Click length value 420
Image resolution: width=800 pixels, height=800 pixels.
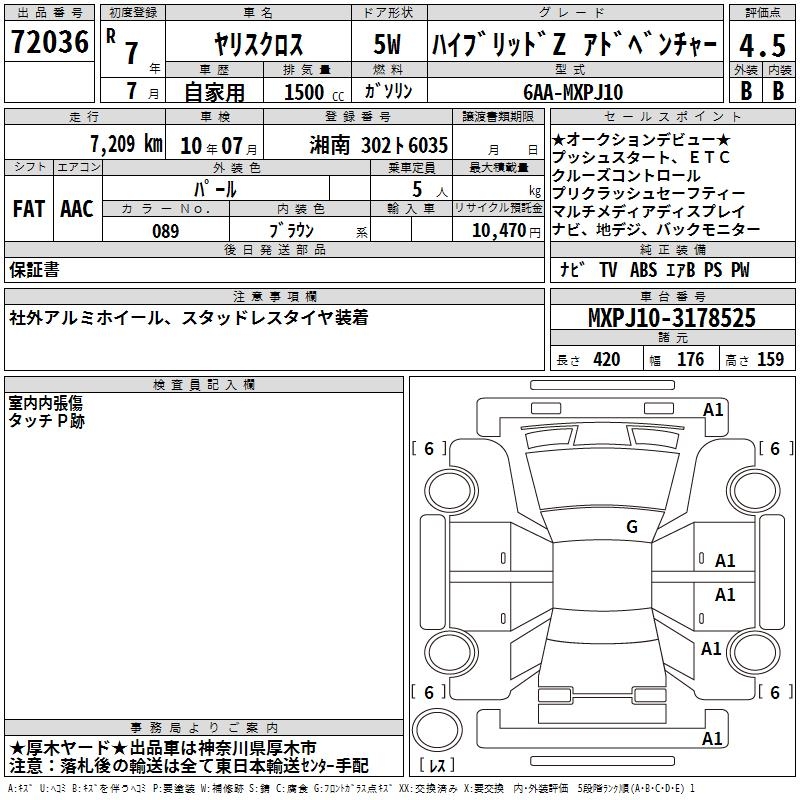pos(607,359)
